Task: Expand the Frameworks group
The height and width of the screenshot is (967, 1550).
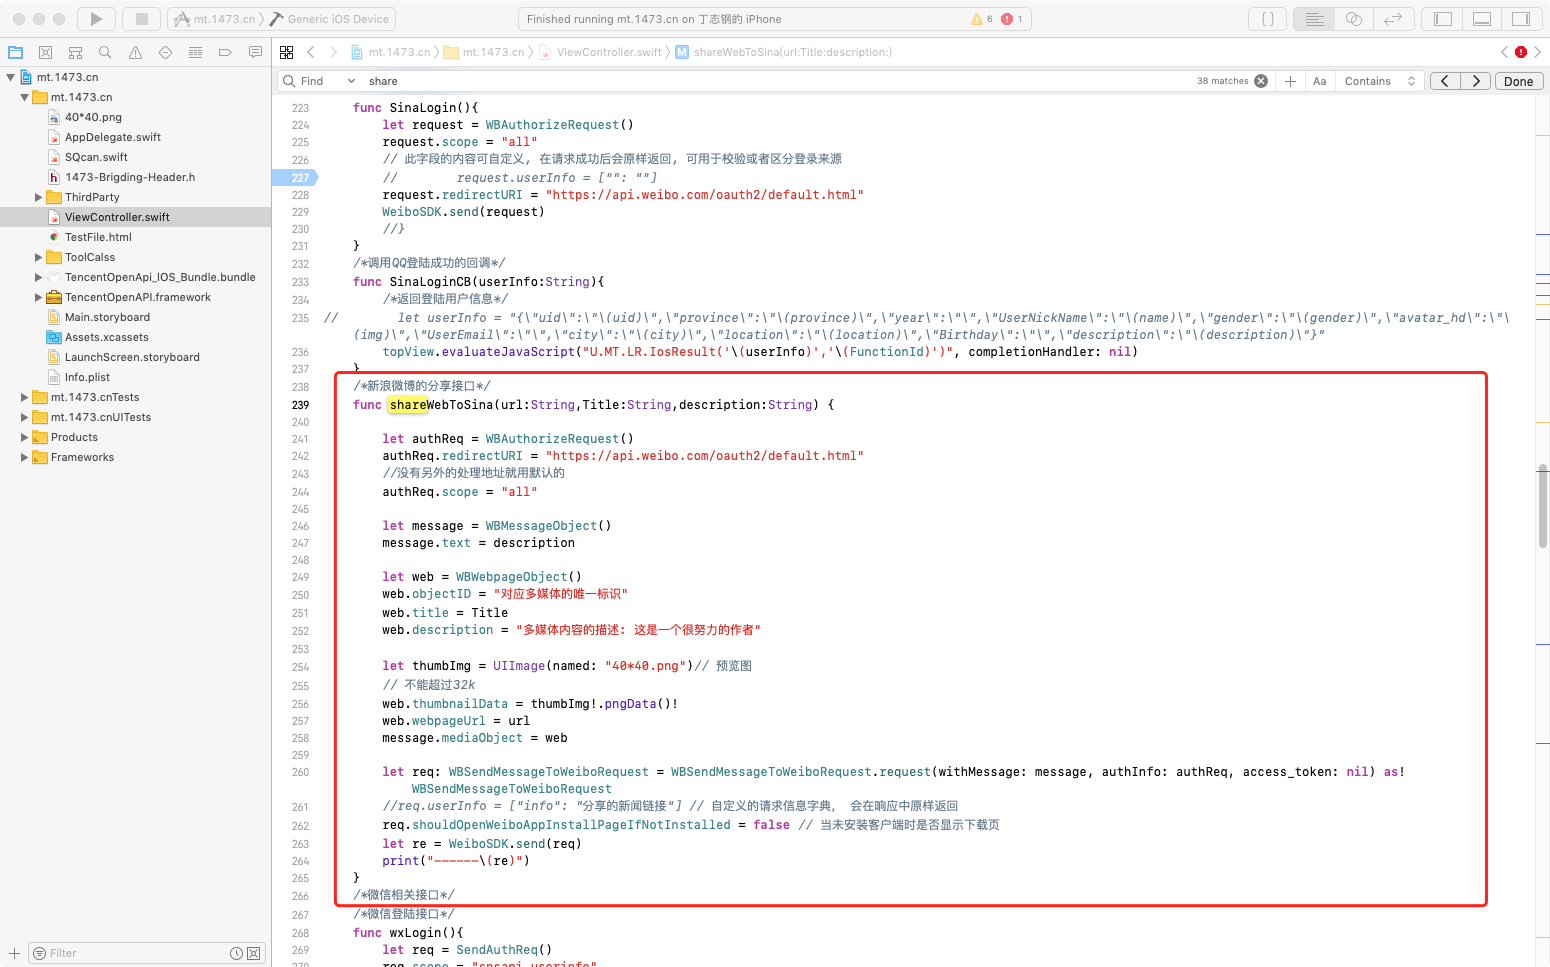Action: click(25, 457)
